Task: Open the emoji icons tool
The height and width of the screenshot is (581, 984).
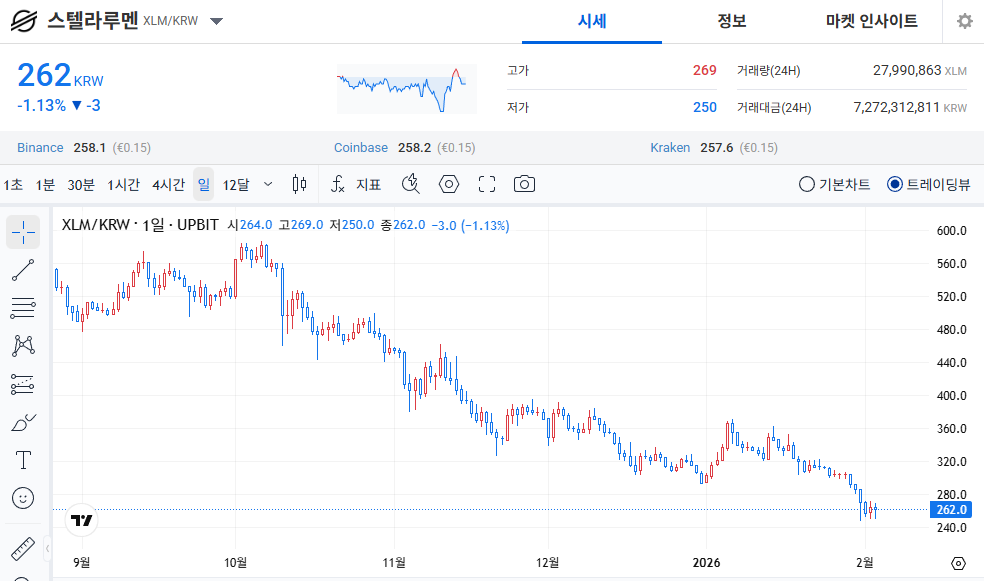Action: click(23, 498)
